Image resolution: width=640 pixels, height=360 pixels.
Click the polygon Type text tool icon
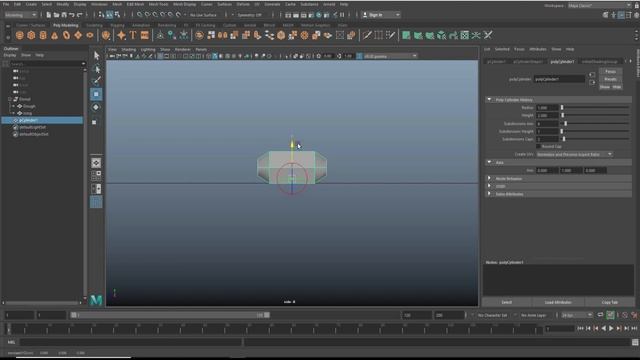click(133, 36)
